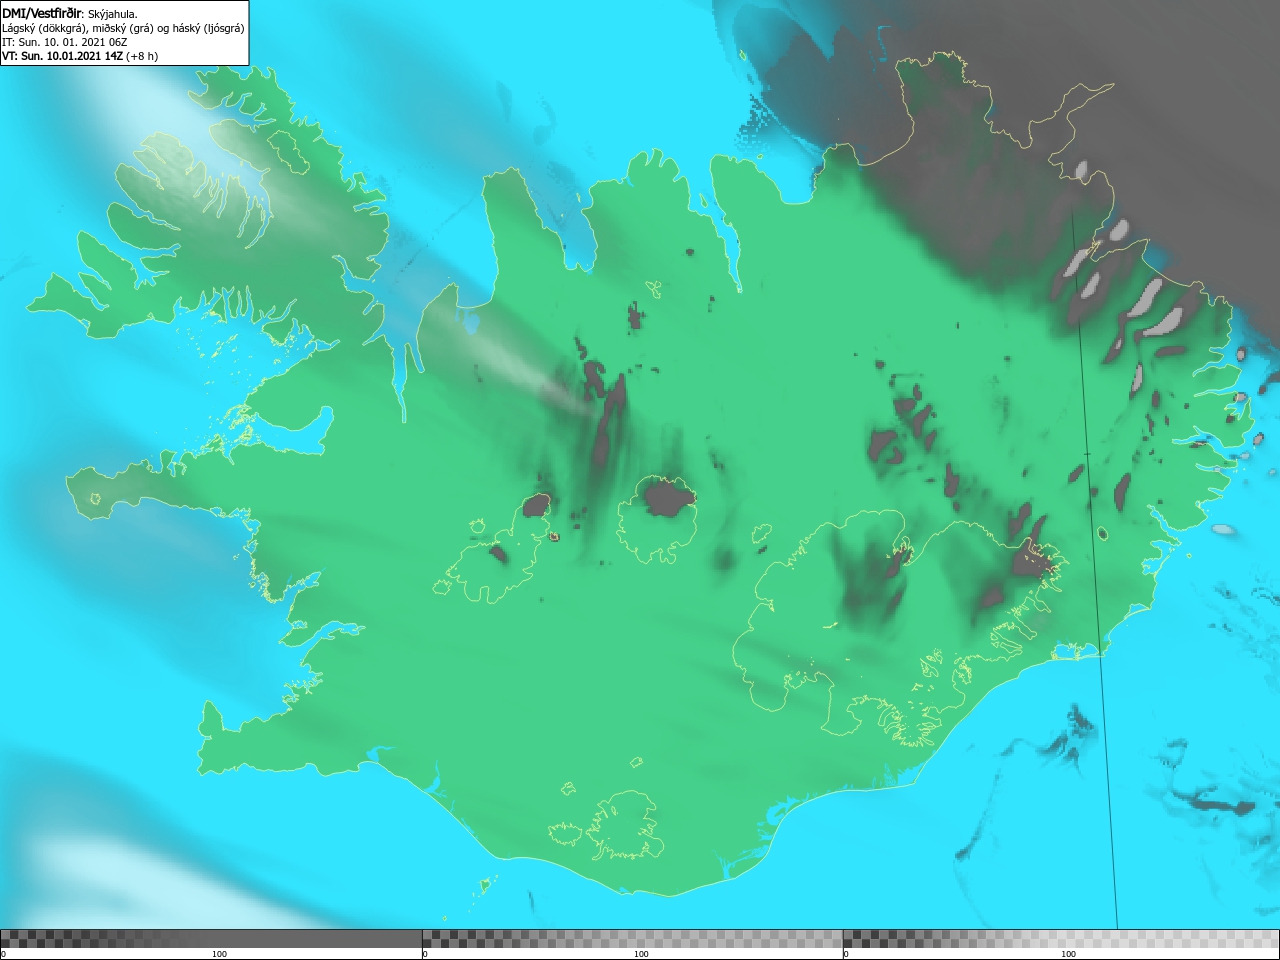Screen dimensions: 1280x960
Task: Click the 'DMI/Vestfirðir: Skýjahula.' title text
Action: point(70,13)
